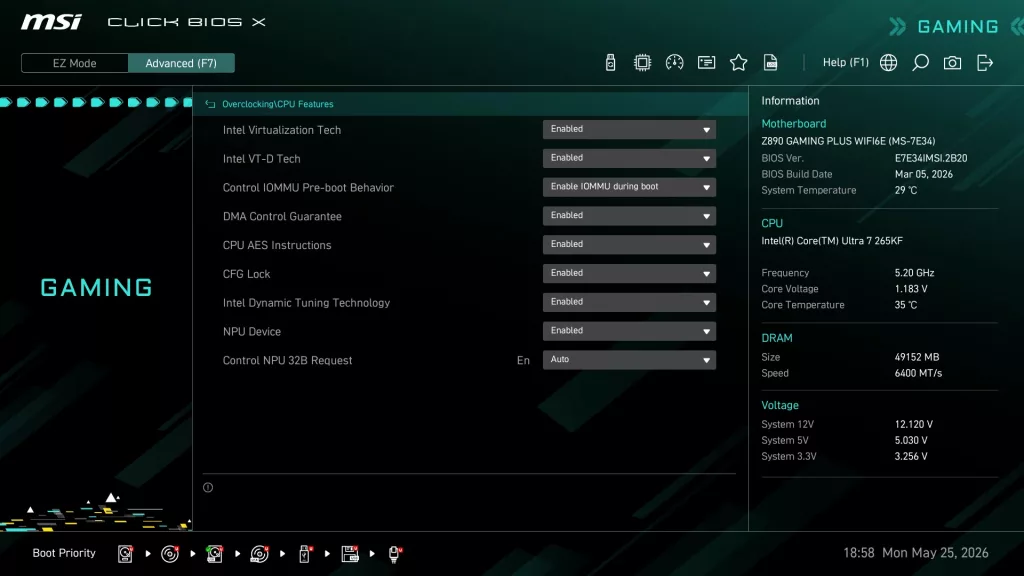The height and width of the screenshot is (576, 1024).
Task: Click the 12.120 V System 12V value
Action: point(914,424)
